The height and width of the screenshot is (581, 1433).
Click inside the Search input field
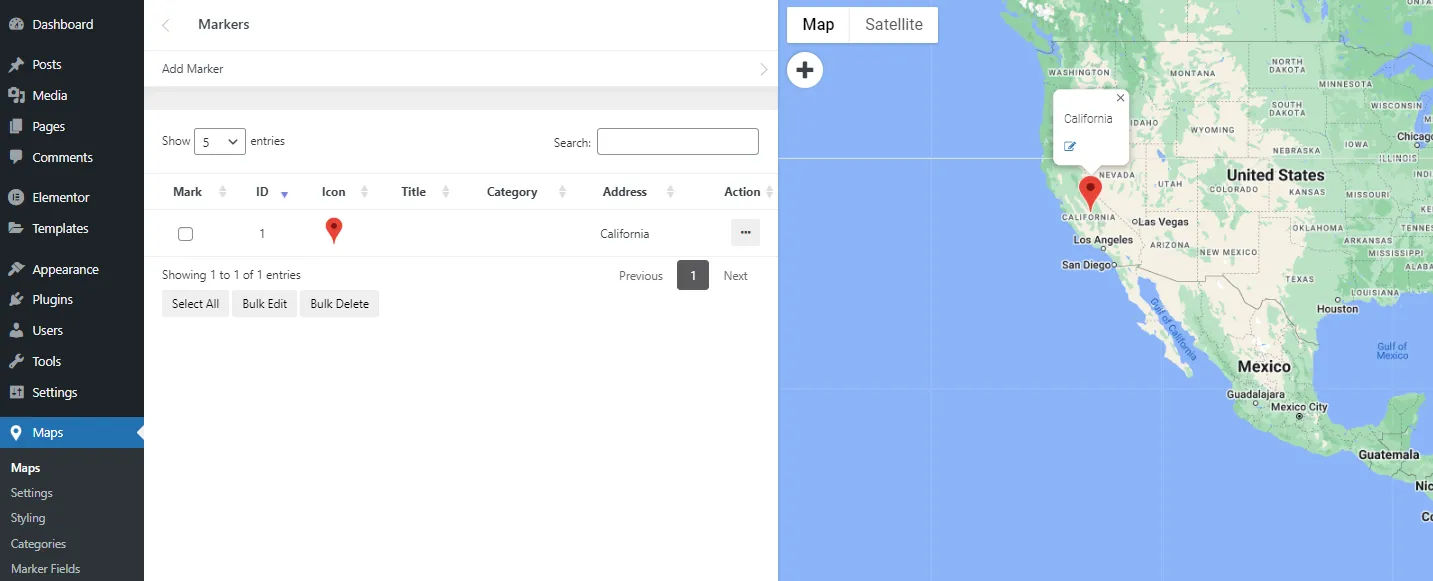pyautogui.click(x=677, y=141)
